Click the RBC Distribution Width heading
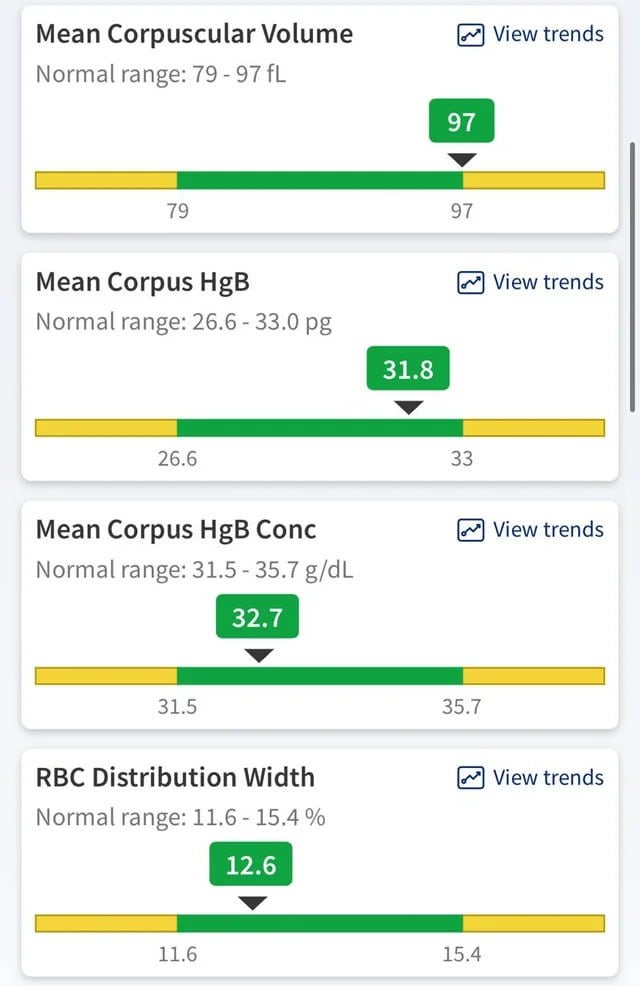The width and height of the screenshot is (640, 986). coord(175,778)
